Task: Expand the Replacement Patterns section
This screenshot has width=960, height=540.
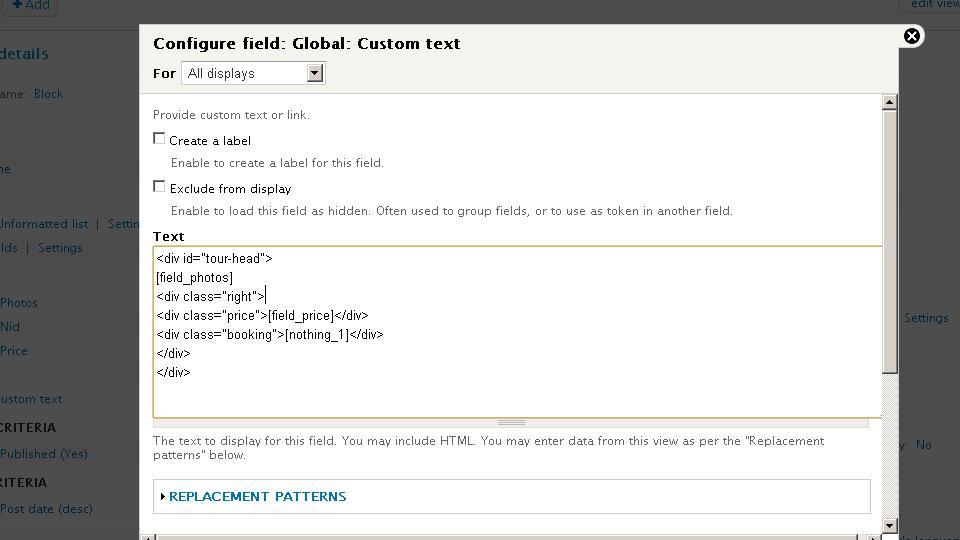Action: 257,497
